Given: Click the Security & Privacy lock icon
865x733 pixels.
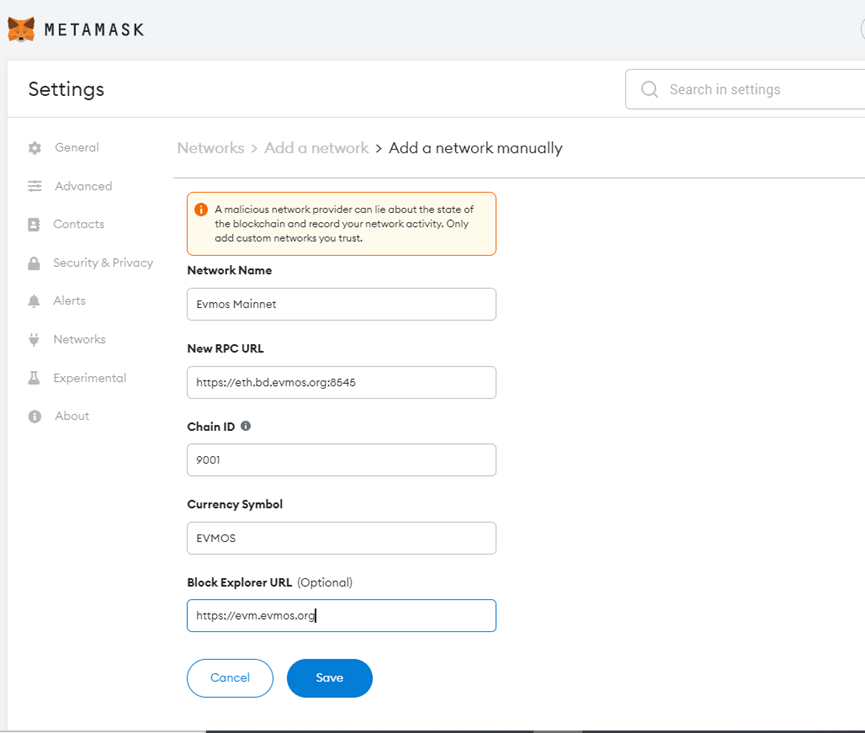Looking at the screenshot, I should pyautogui.click(x=34, y=263).
